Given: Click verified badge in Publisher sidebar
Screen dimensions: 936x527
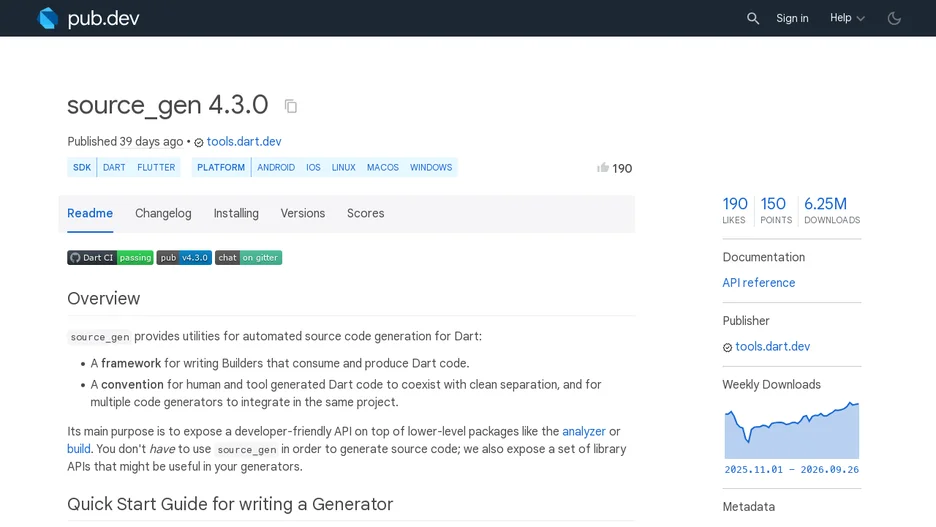Looking at the screenshot, I should [x=727, y=347].
